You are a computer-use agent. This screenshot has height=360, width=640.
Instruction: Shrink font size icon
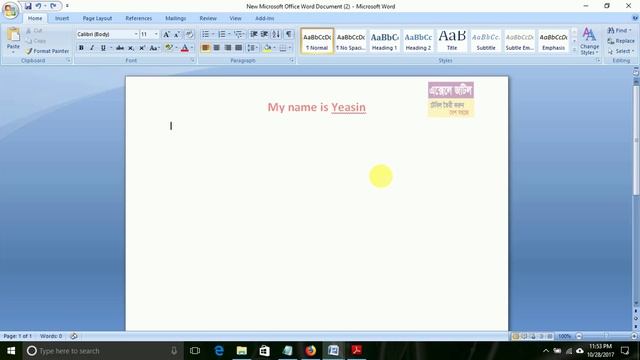pyautogui.click(x=177, y=34)
